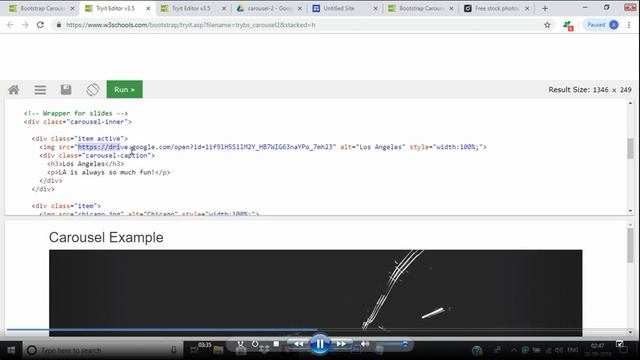Switch to the carousel-2 Google Drive tab

[269, 8]
